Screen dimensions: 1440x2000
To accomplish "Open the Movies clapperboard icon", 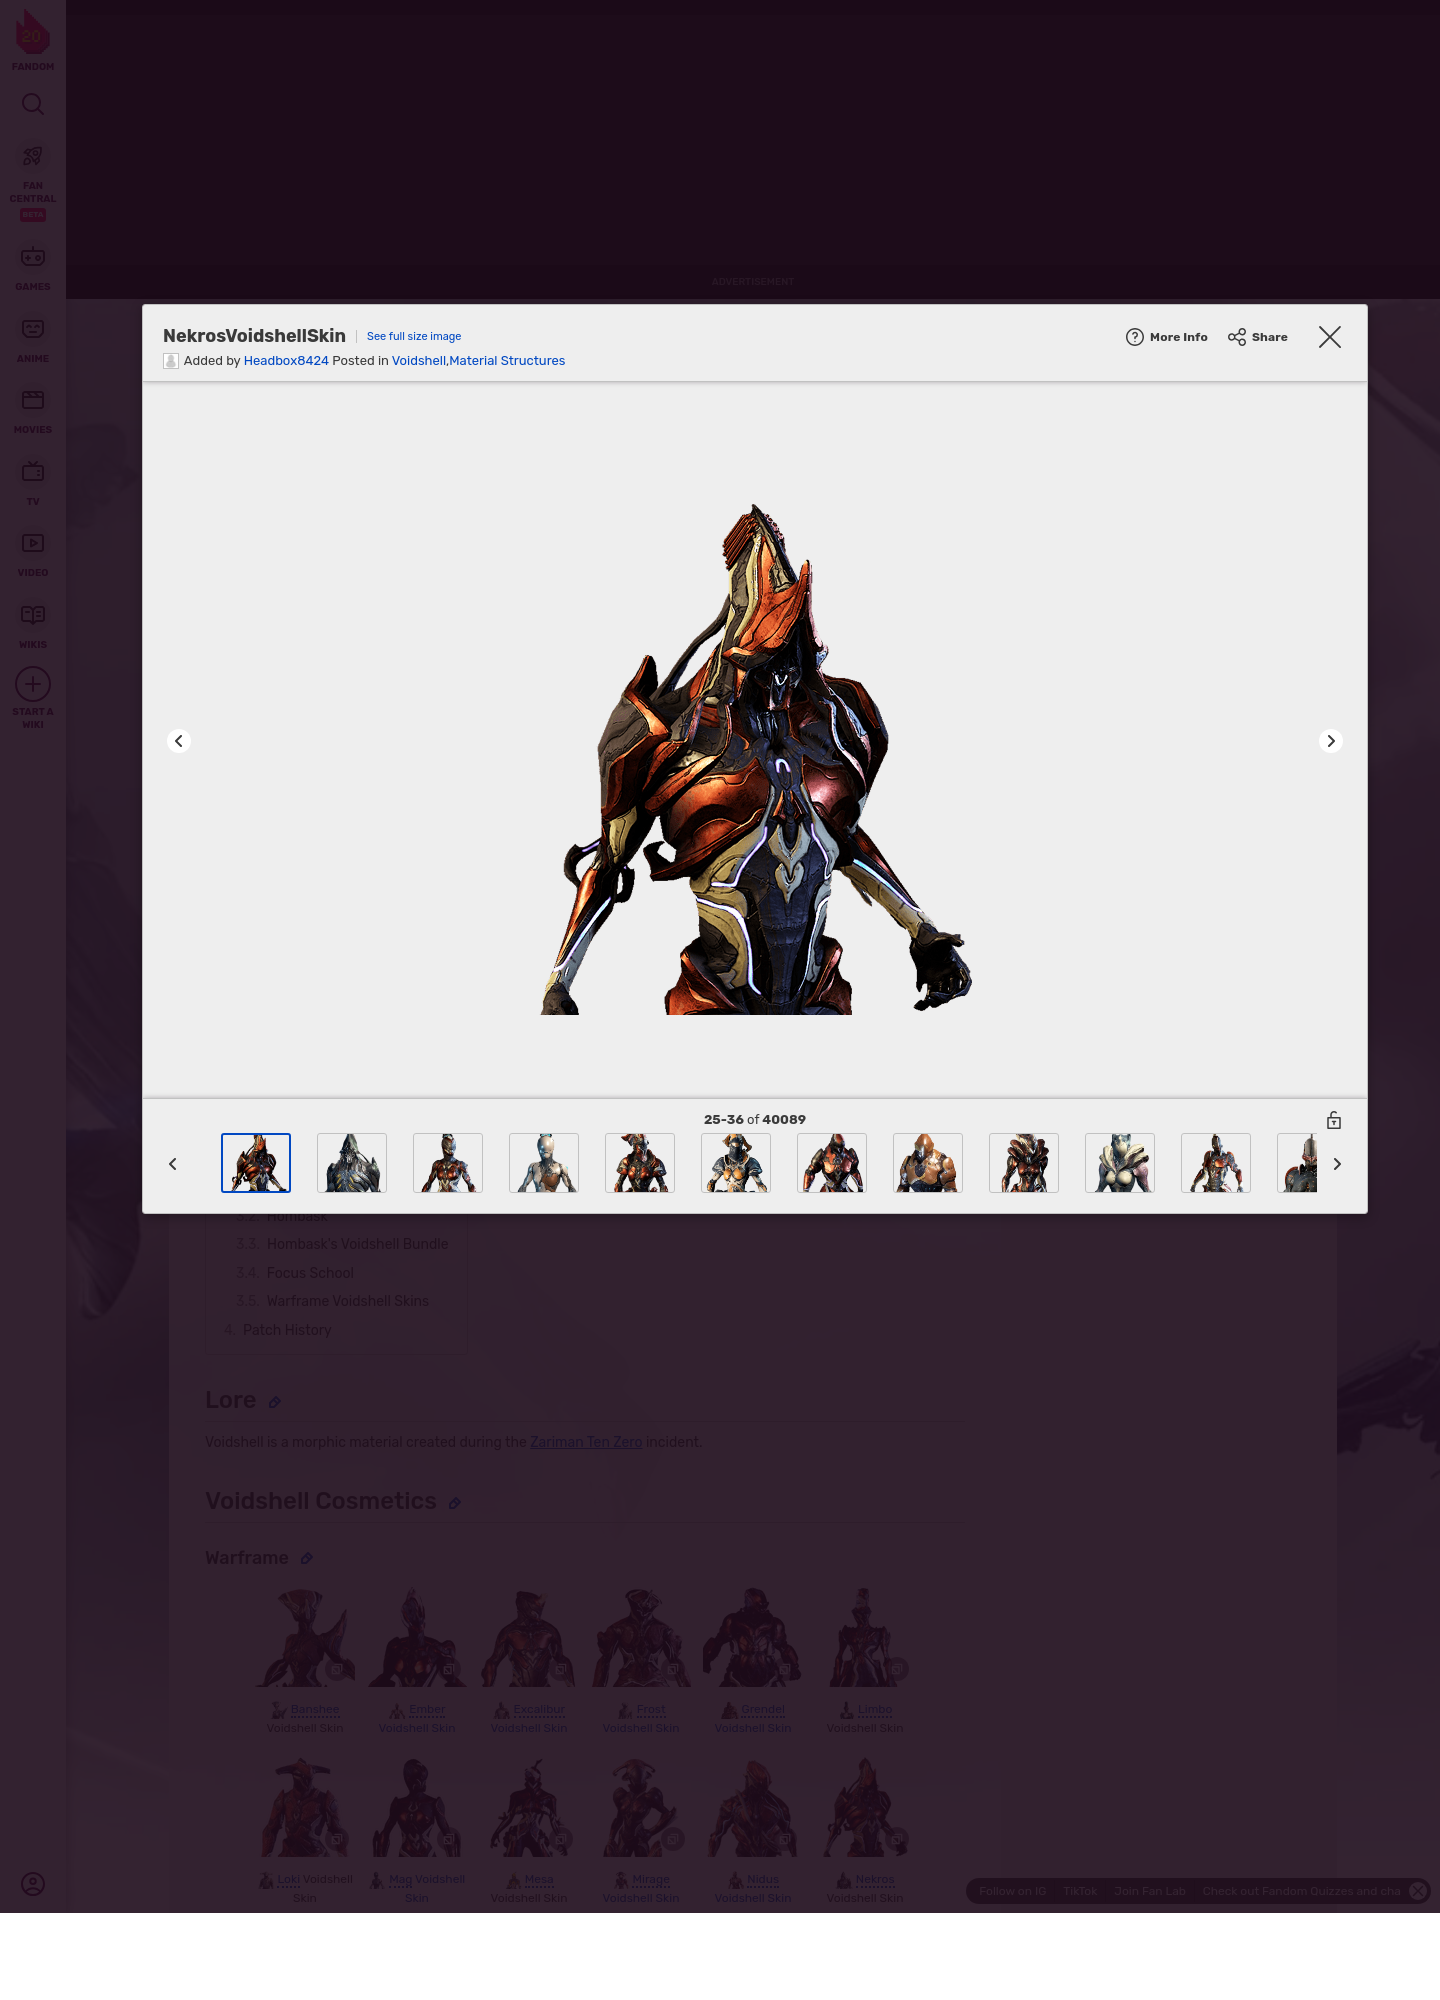I will (33, 400).
